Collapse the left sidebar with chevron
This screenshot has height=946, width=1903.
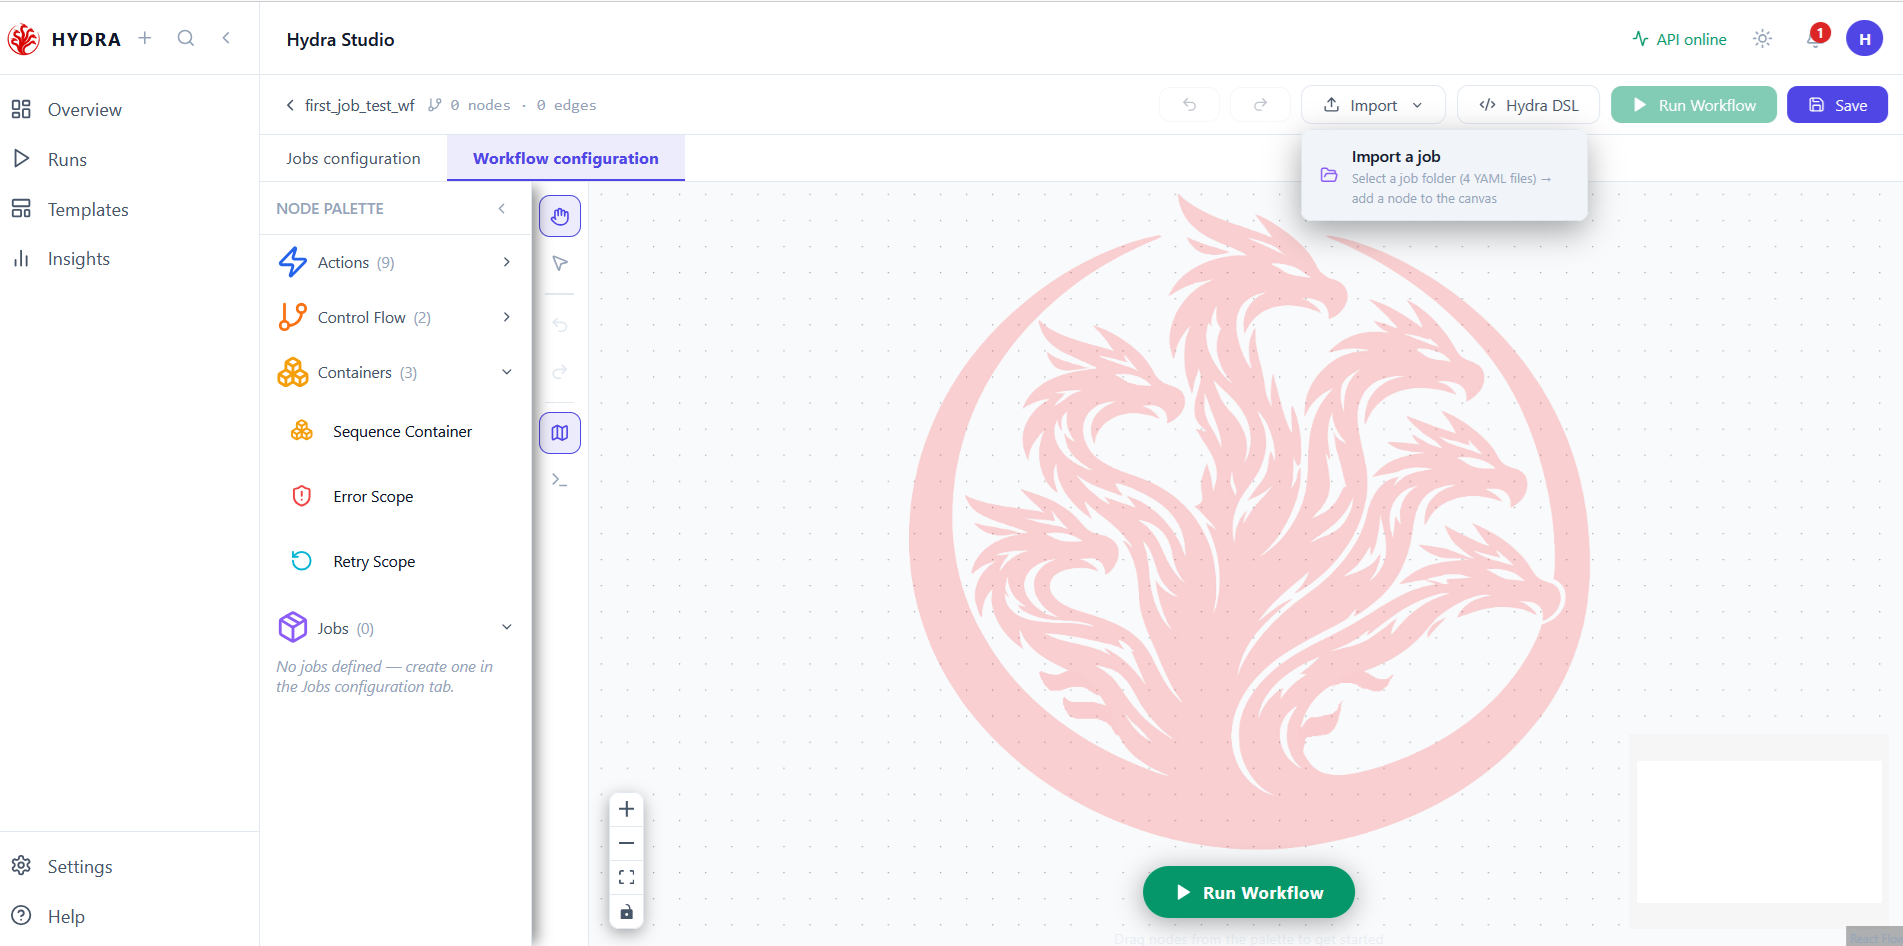point(227,38)
